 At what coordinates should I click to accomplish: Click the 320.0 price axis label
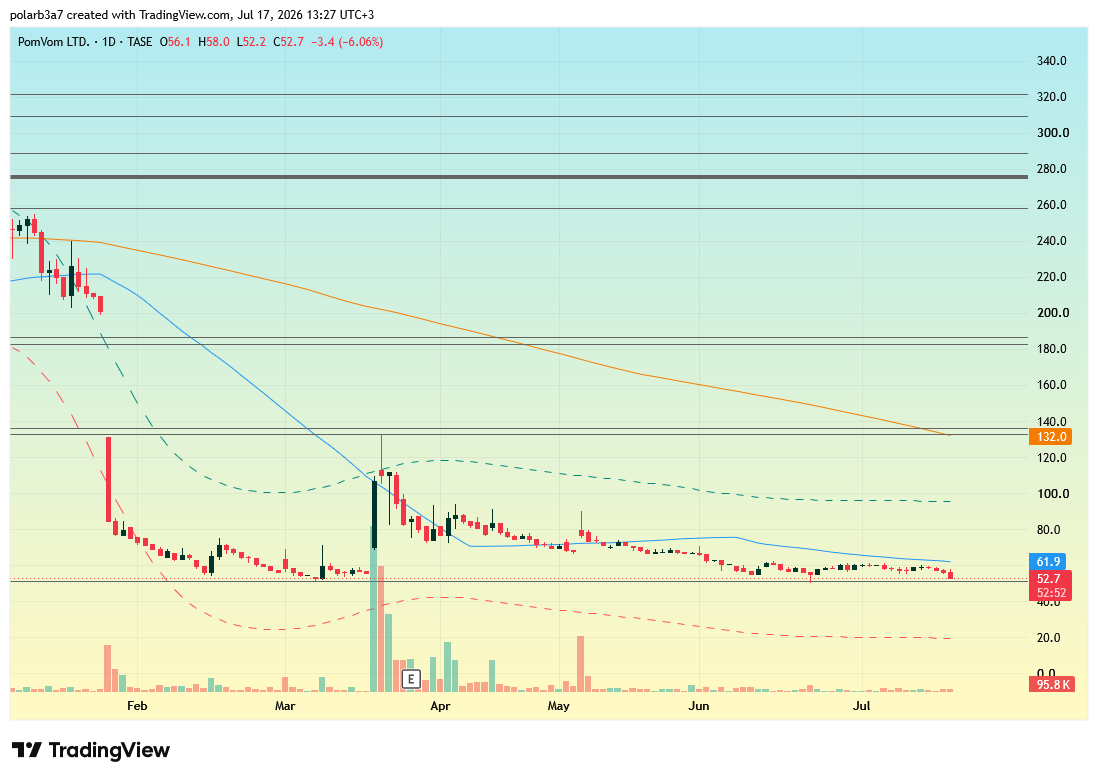pyautogui.click(x=1052, y=97)
